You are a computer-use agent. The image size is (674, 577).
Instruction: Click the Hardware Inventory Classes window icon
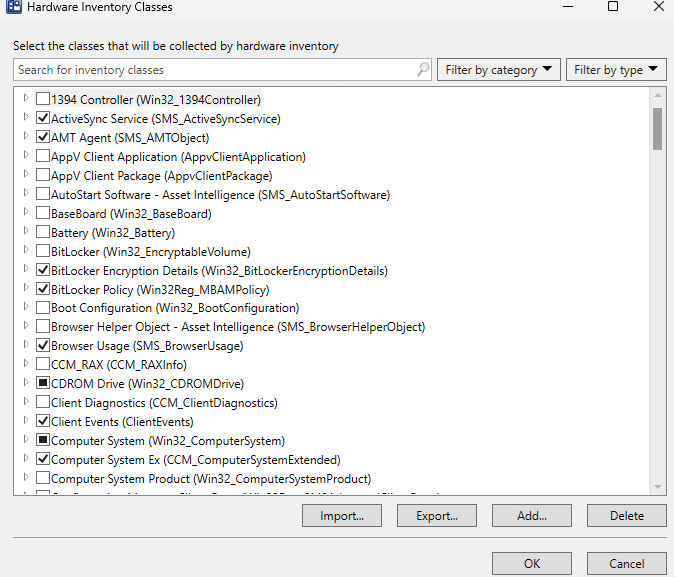pos(14,7)
